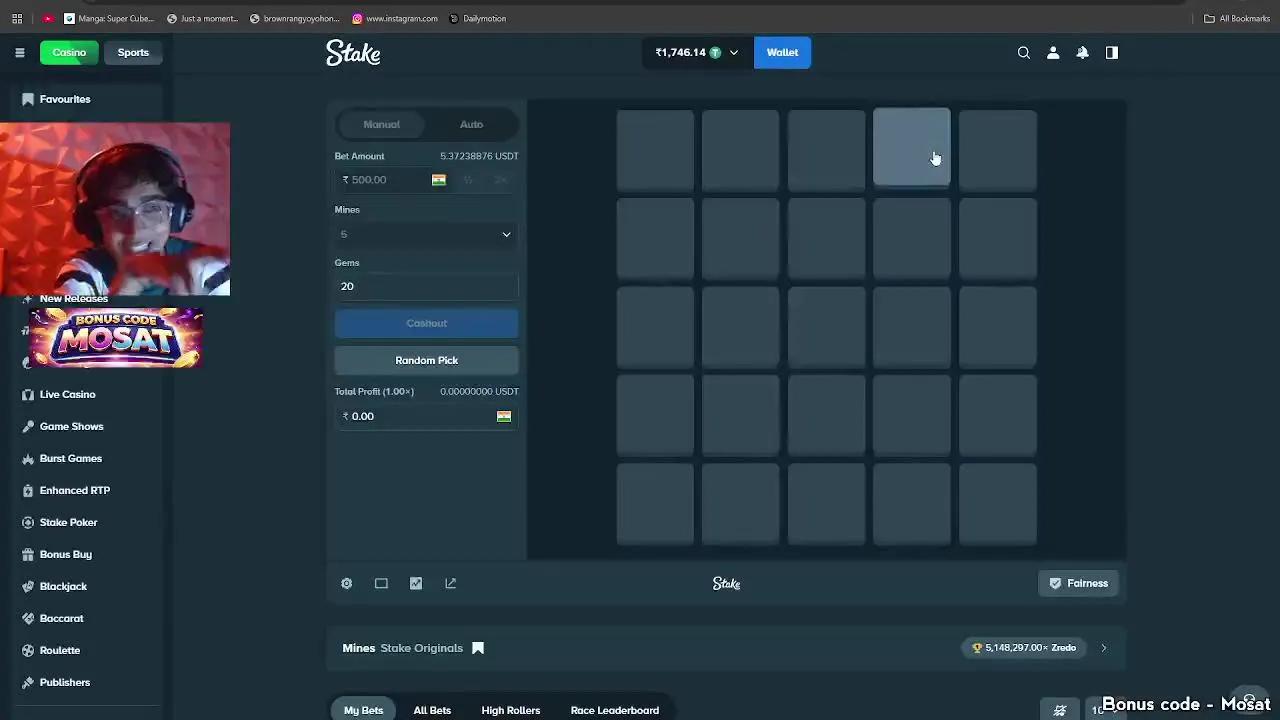
Task: Toggle the side panel icon in the header
Action: [x=1111, y=52]
